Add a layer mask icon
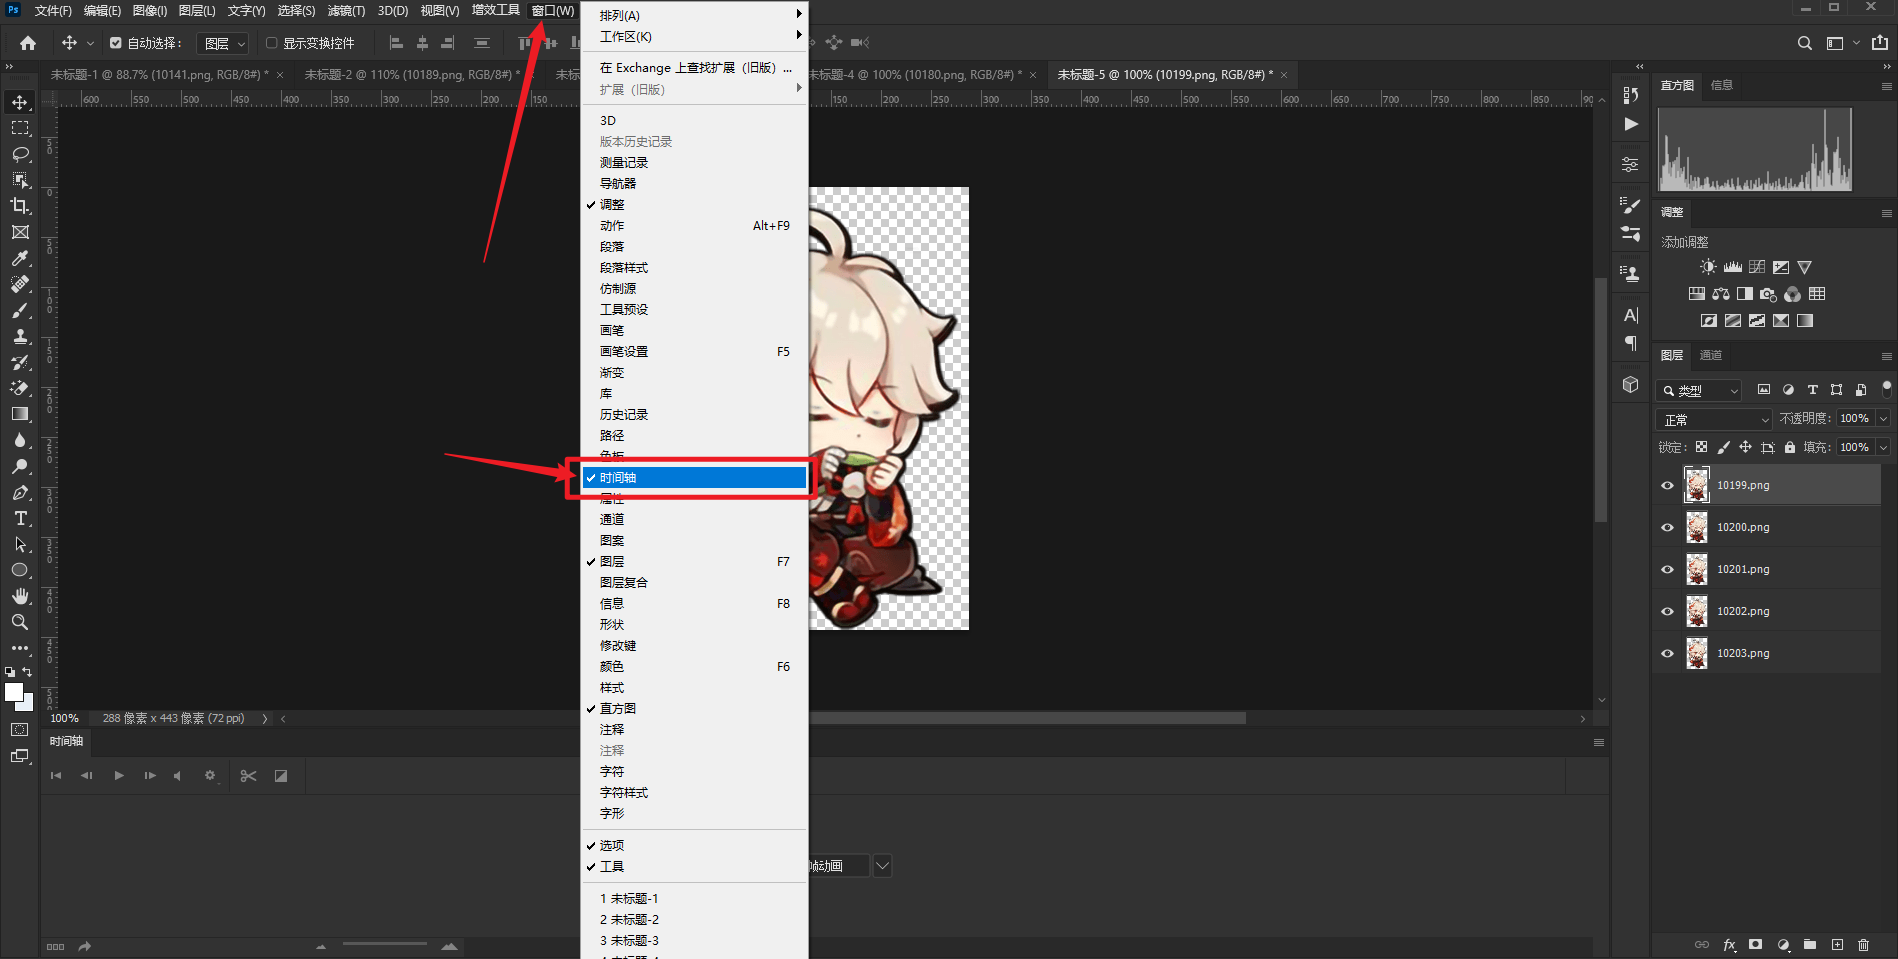Image resolution: width=1898 pixels, height=959 pixels. [x=1755, y=945]
